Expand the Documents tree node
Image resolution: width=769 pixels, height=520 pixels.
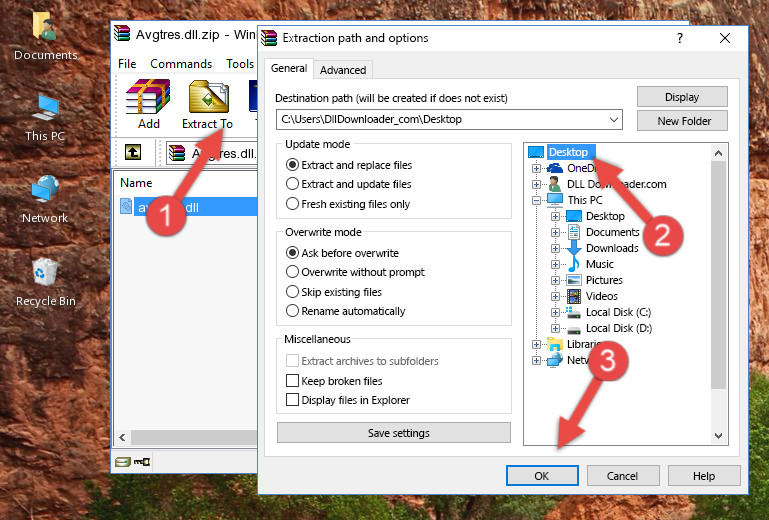click(x=555, y=233)
